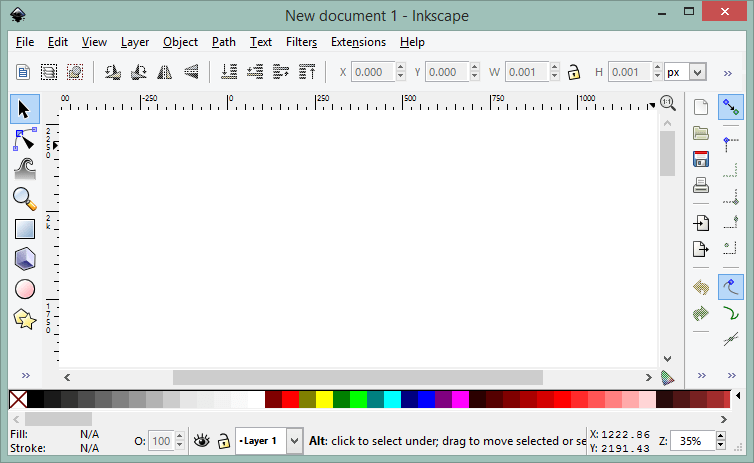Select the Zoom magnifier tool

[x=25, y=199]
